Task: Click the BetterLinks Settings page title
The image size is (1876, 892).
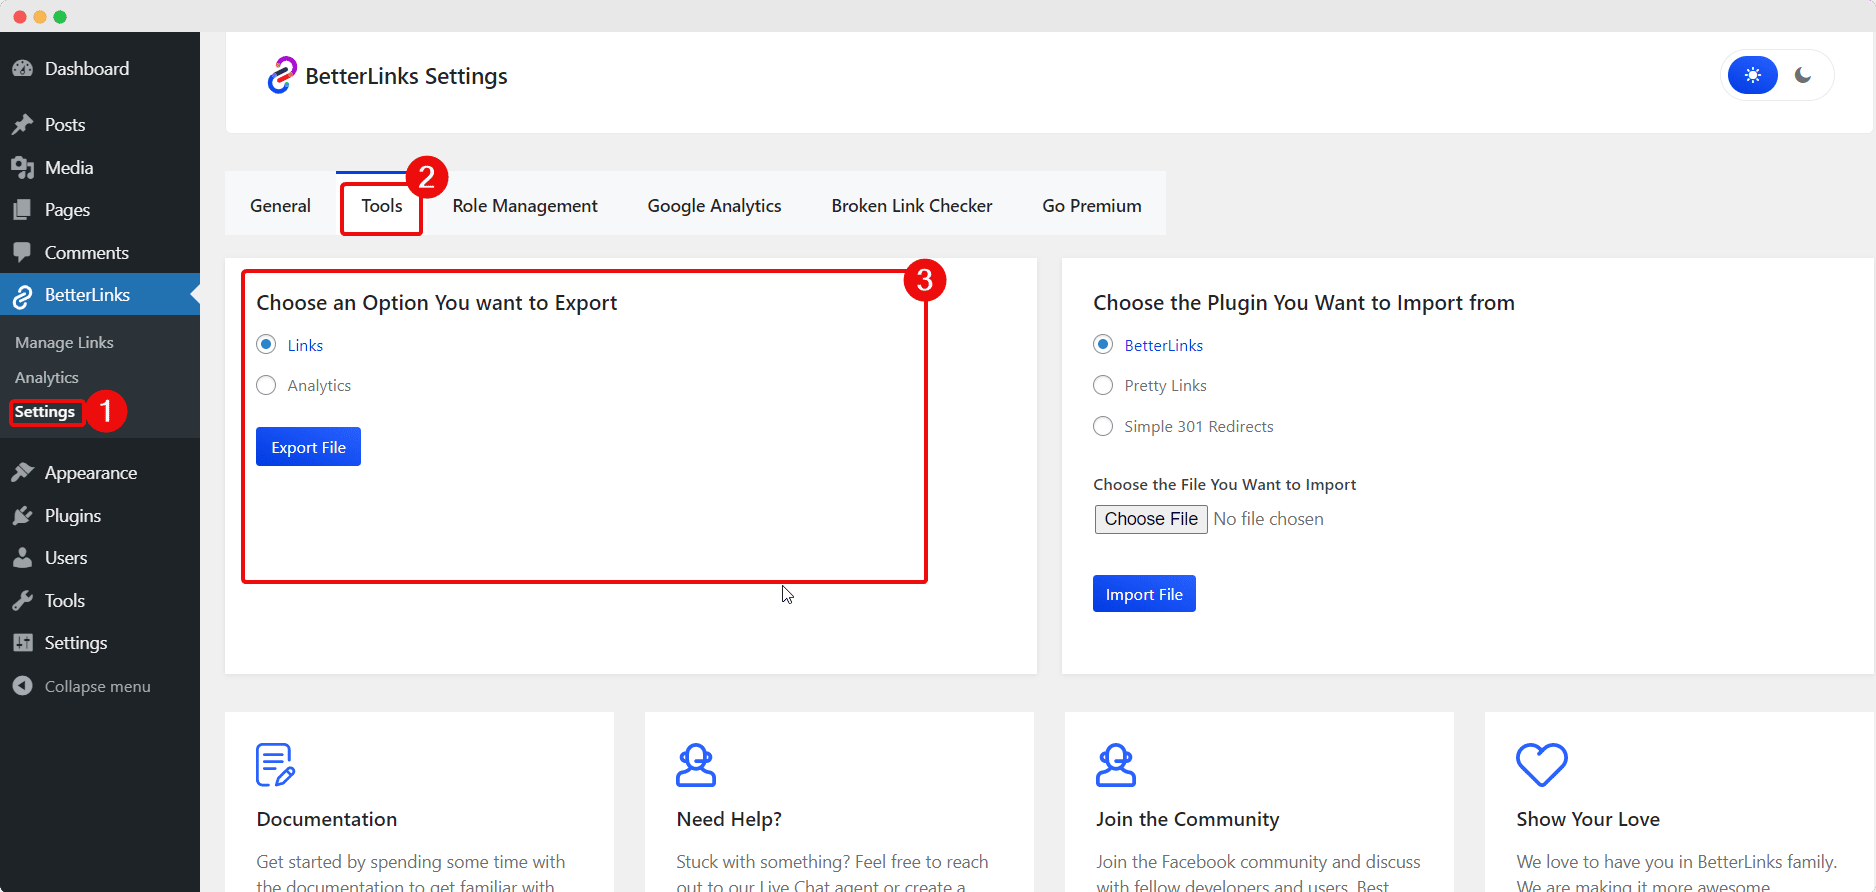Action: click(406, 76)
